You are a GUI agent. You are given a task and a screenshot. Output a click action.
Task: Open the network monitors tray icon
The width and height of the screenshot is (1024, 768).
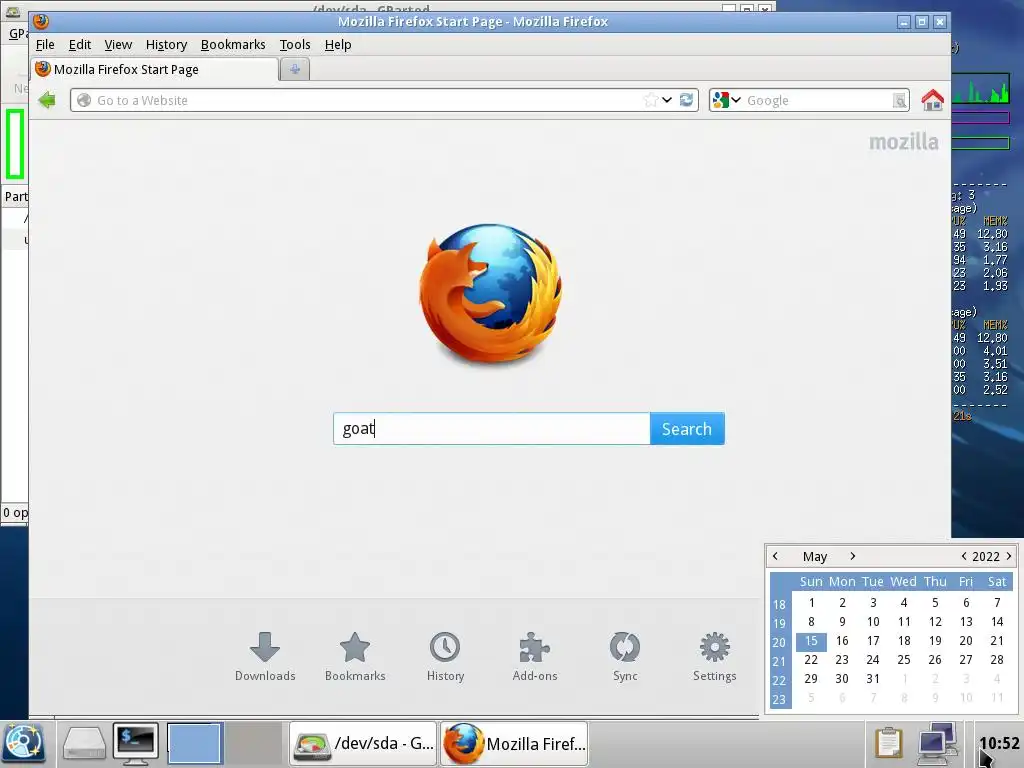938,743
